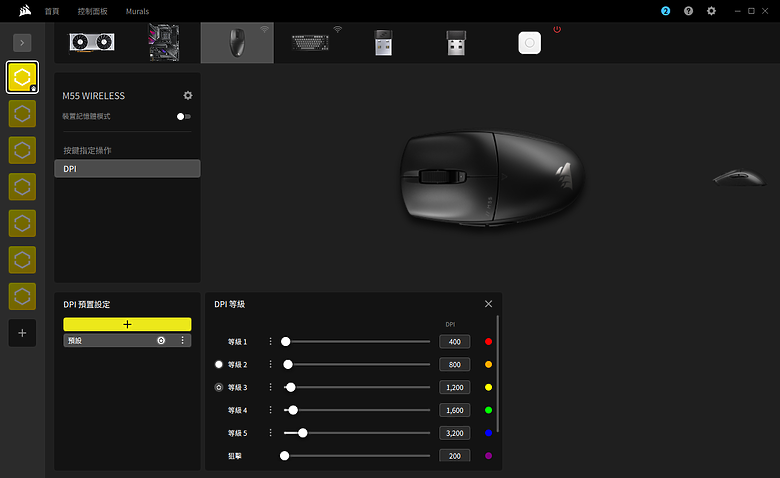Image resolution: width=780 pixels, height=478 pixels.
Task: Select the fourth profile icon in sidebar
Action: (x=22, y=187)
